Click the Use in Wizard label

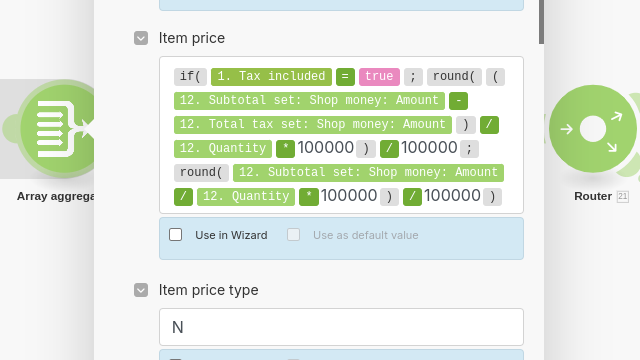pos(231,235)
